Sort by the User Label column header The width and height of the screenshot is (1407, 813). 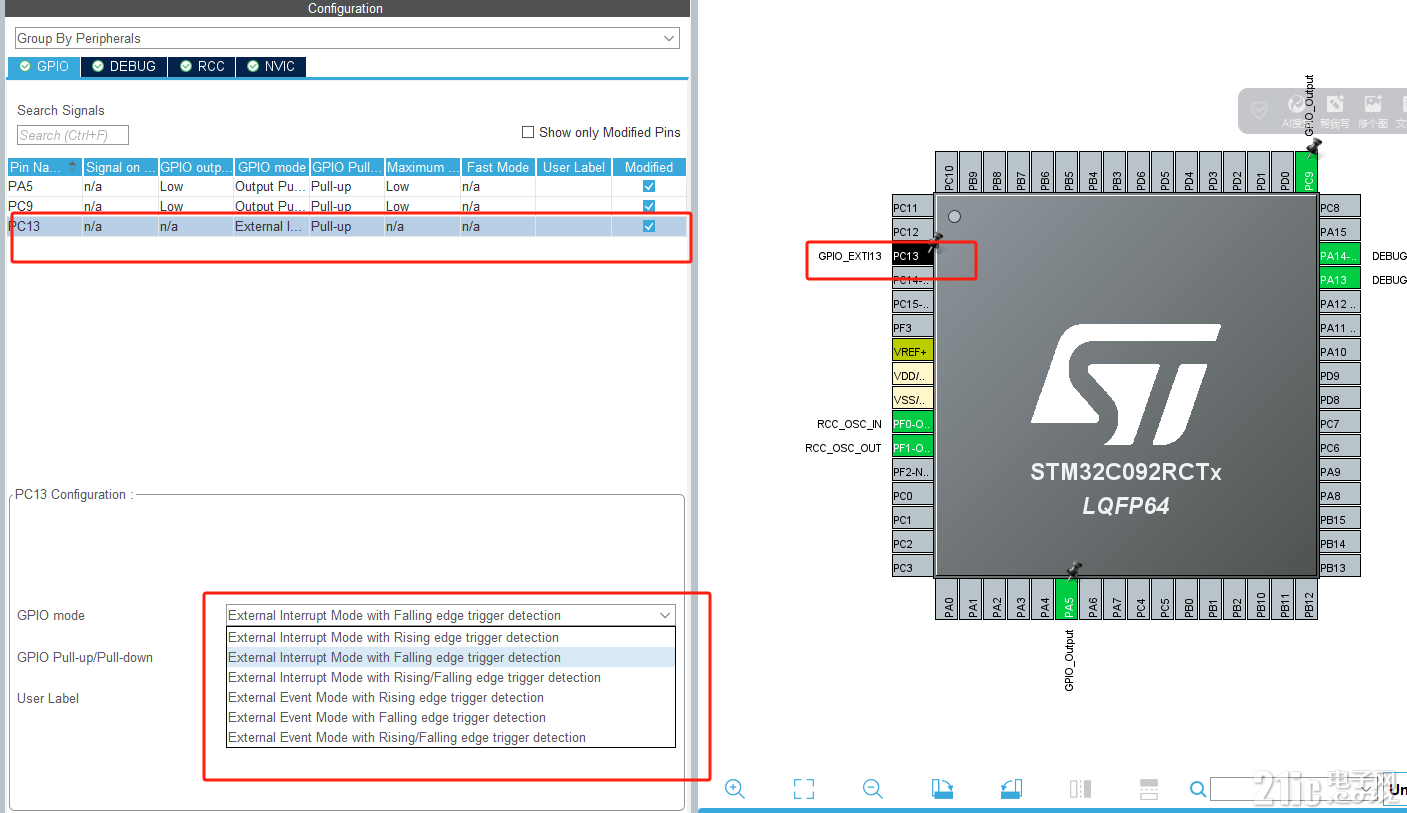click(x=574, y=167)
